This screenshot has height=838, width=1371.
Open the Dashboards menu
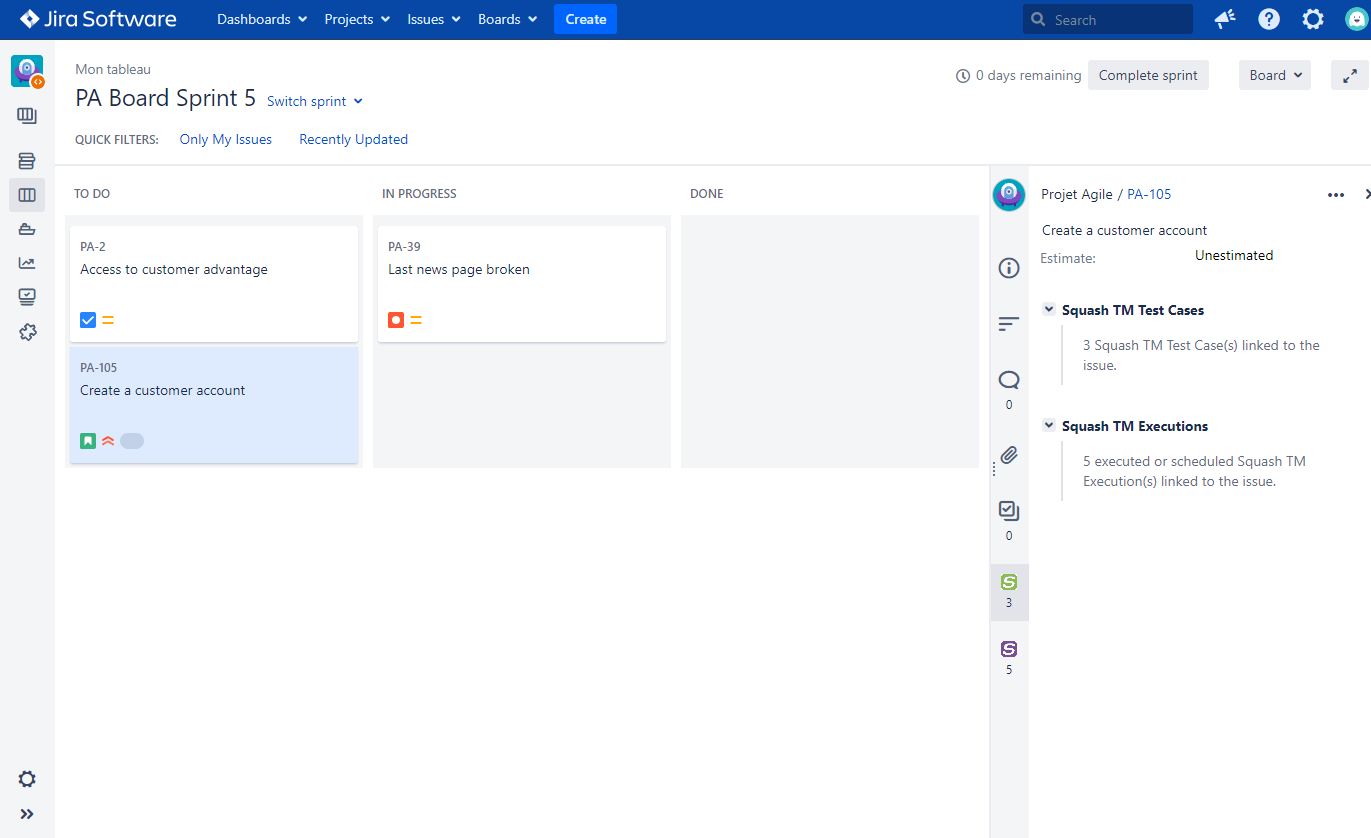(x=262, y=19)
